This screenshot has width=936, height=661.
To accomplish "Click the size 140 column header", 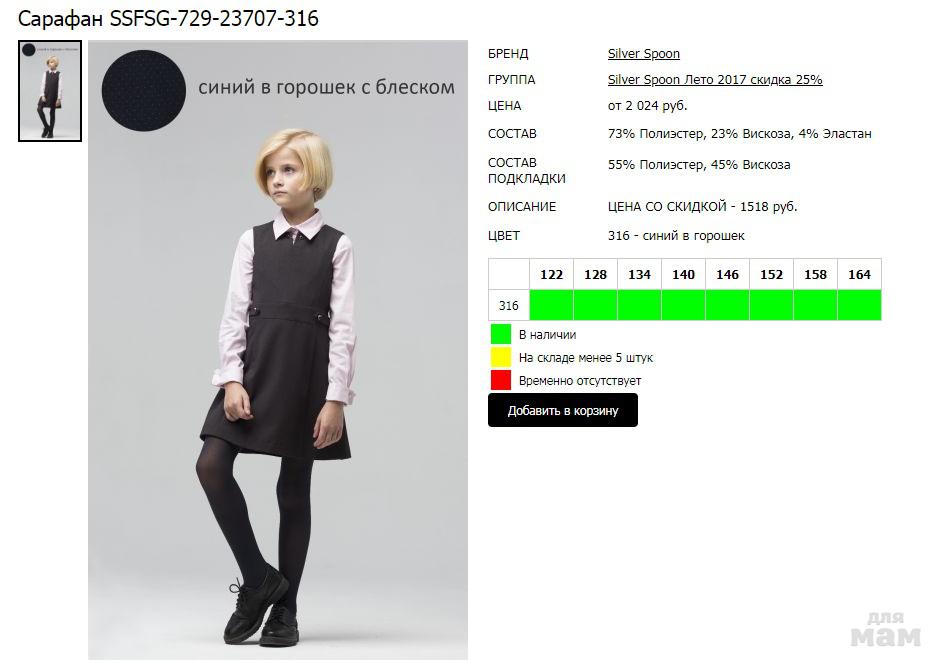I will coord(683,274).
